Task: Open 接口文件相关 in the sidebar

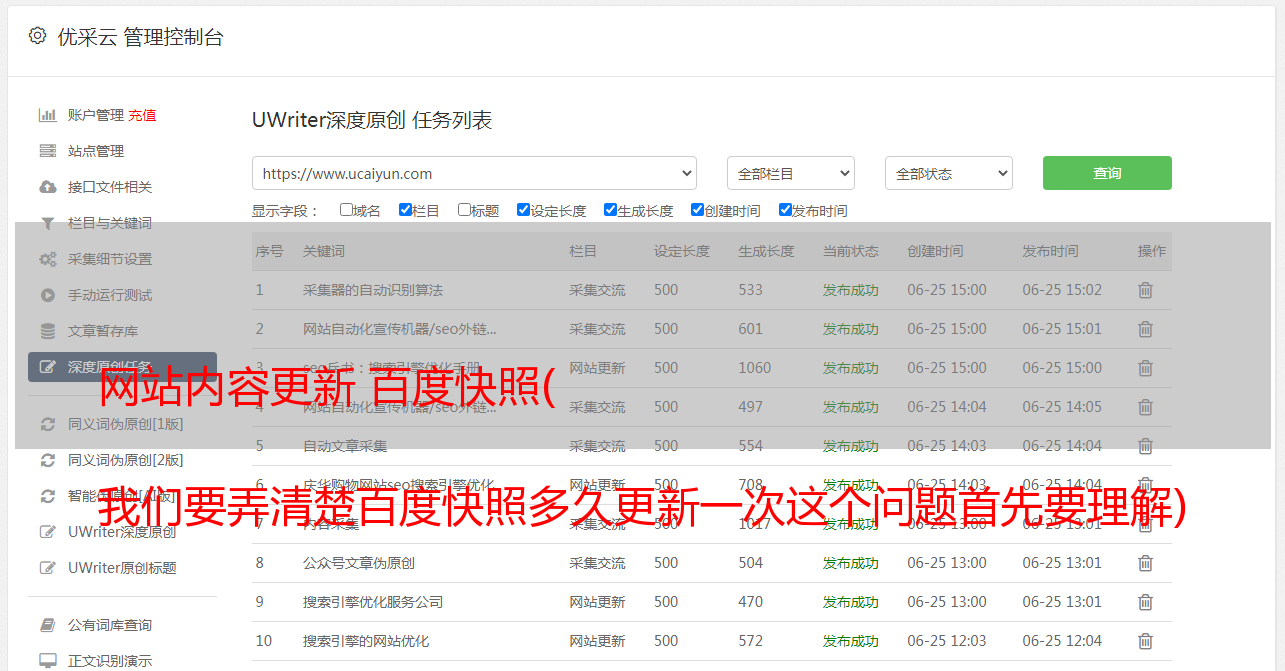Action: coord(110,187)
